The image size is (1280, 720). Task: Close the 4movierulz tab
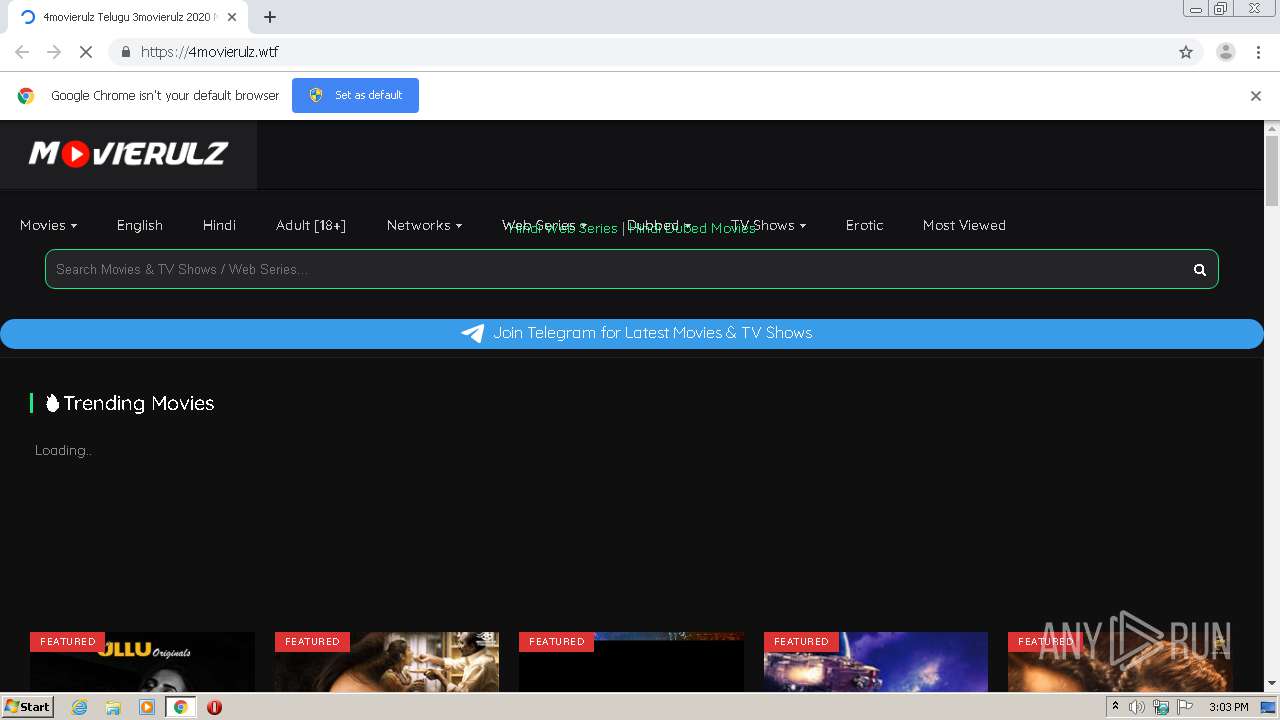(232, 17)
